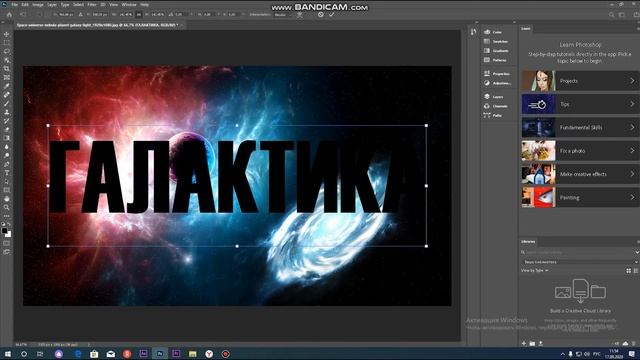Expand the Fix a photo chevron
The image size is (640, 360).
pos(632,151)
